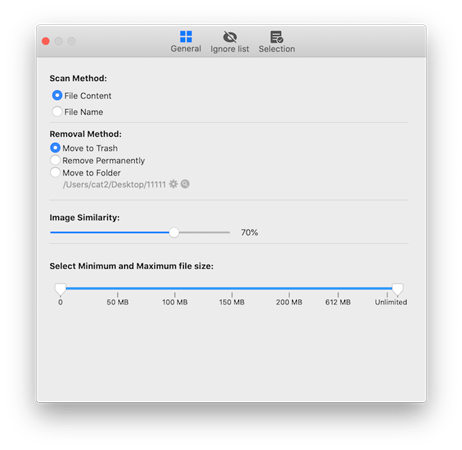Click the gear icon beside folder path
This screenshot has width=462, height=450.
[x=173, y=184]
